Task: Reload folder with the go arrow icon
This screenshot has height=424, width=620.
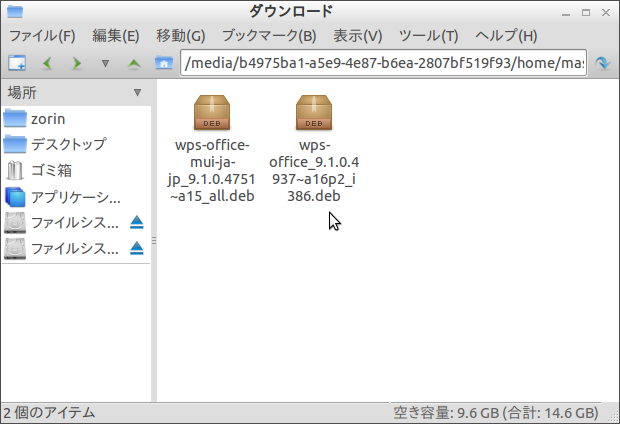Action: coord(603,63)
